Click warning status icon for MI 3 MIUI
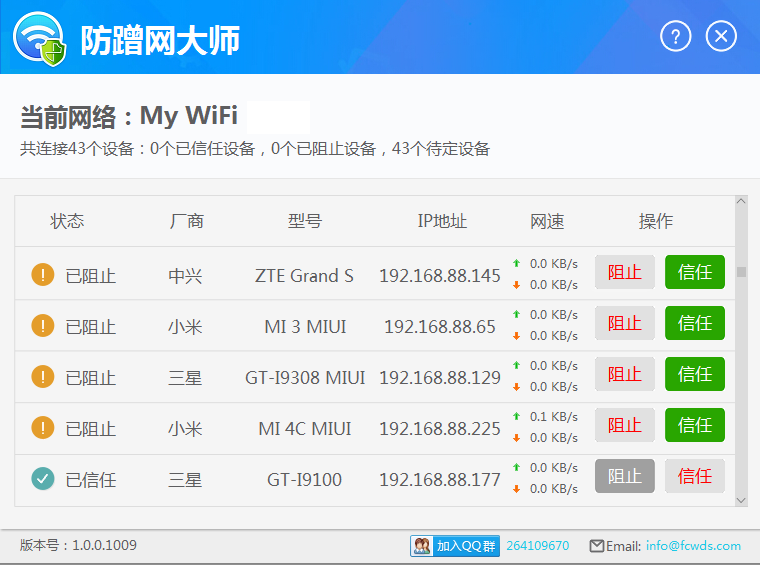The height and width of the screenshot is (565, 760). pos(43,325)
